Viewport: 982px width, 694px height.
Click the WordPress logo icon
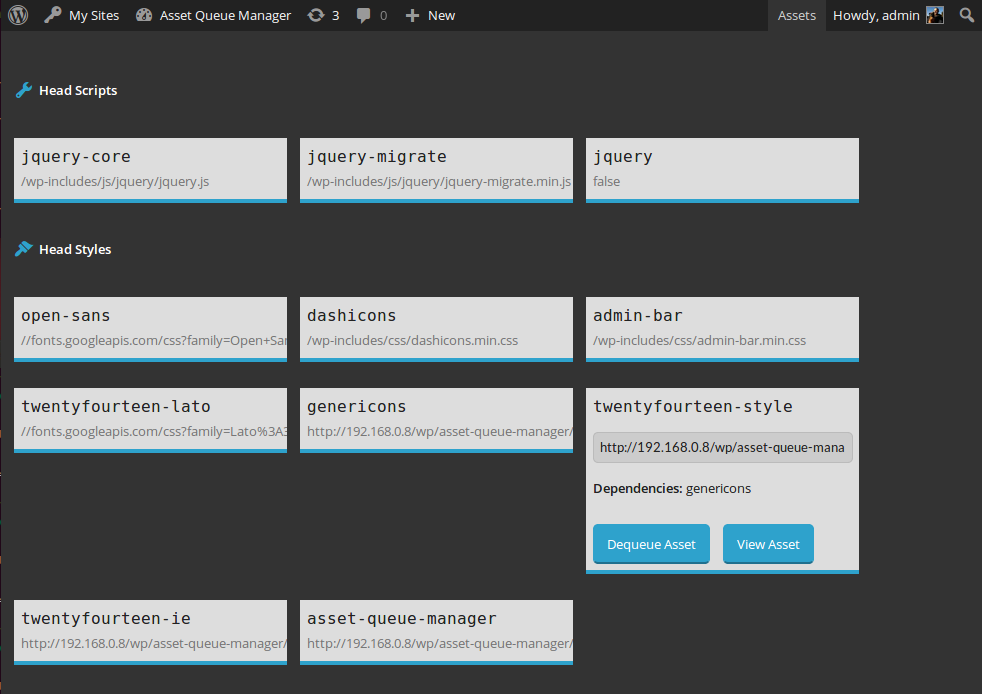(x=18, y=15)
